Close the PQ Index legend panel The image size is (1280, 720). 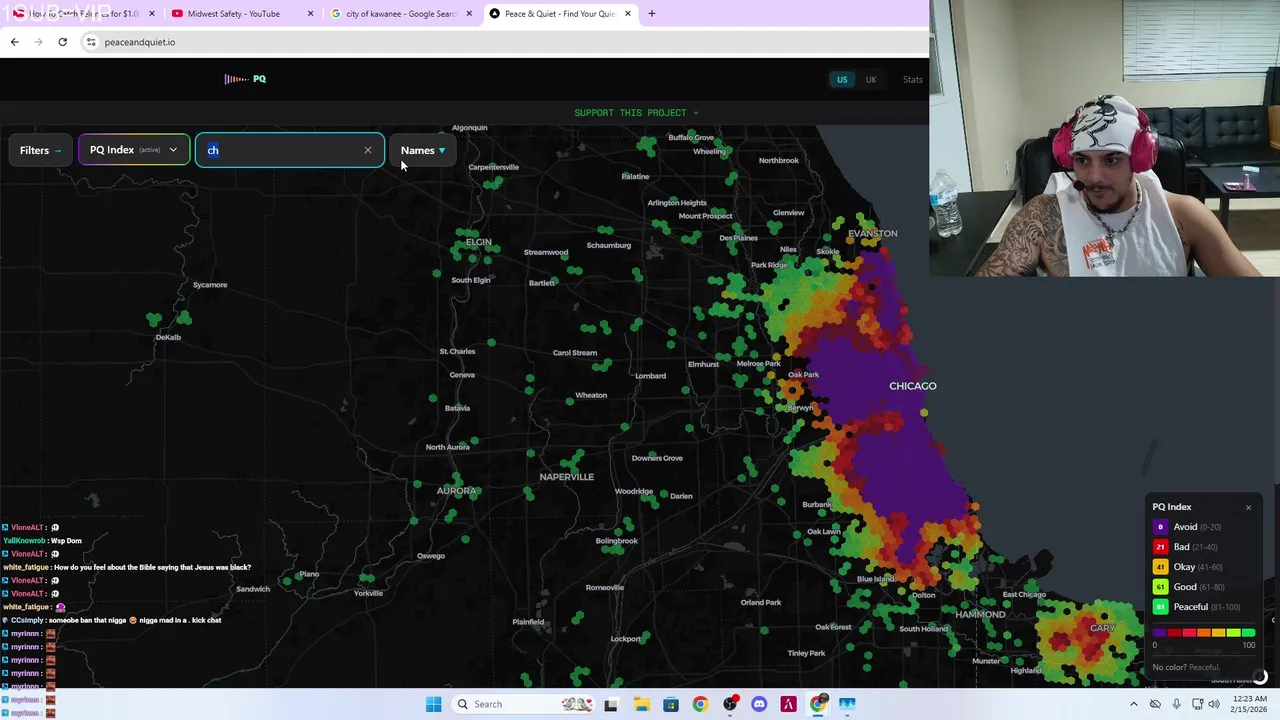coord(1248,507)
